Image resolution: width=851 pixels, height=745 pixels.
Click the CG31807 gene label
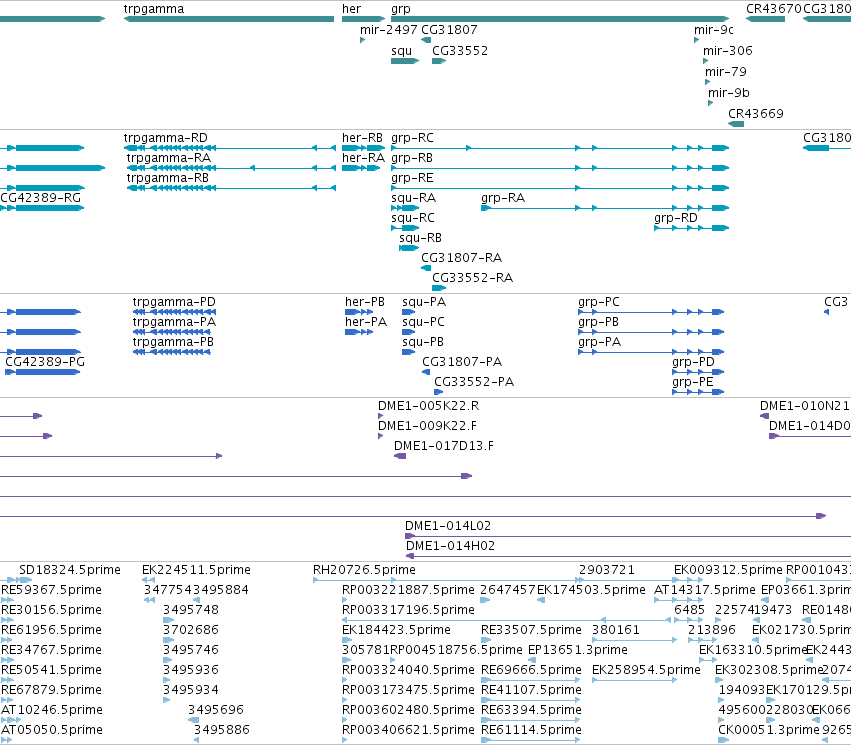(449, 29)
